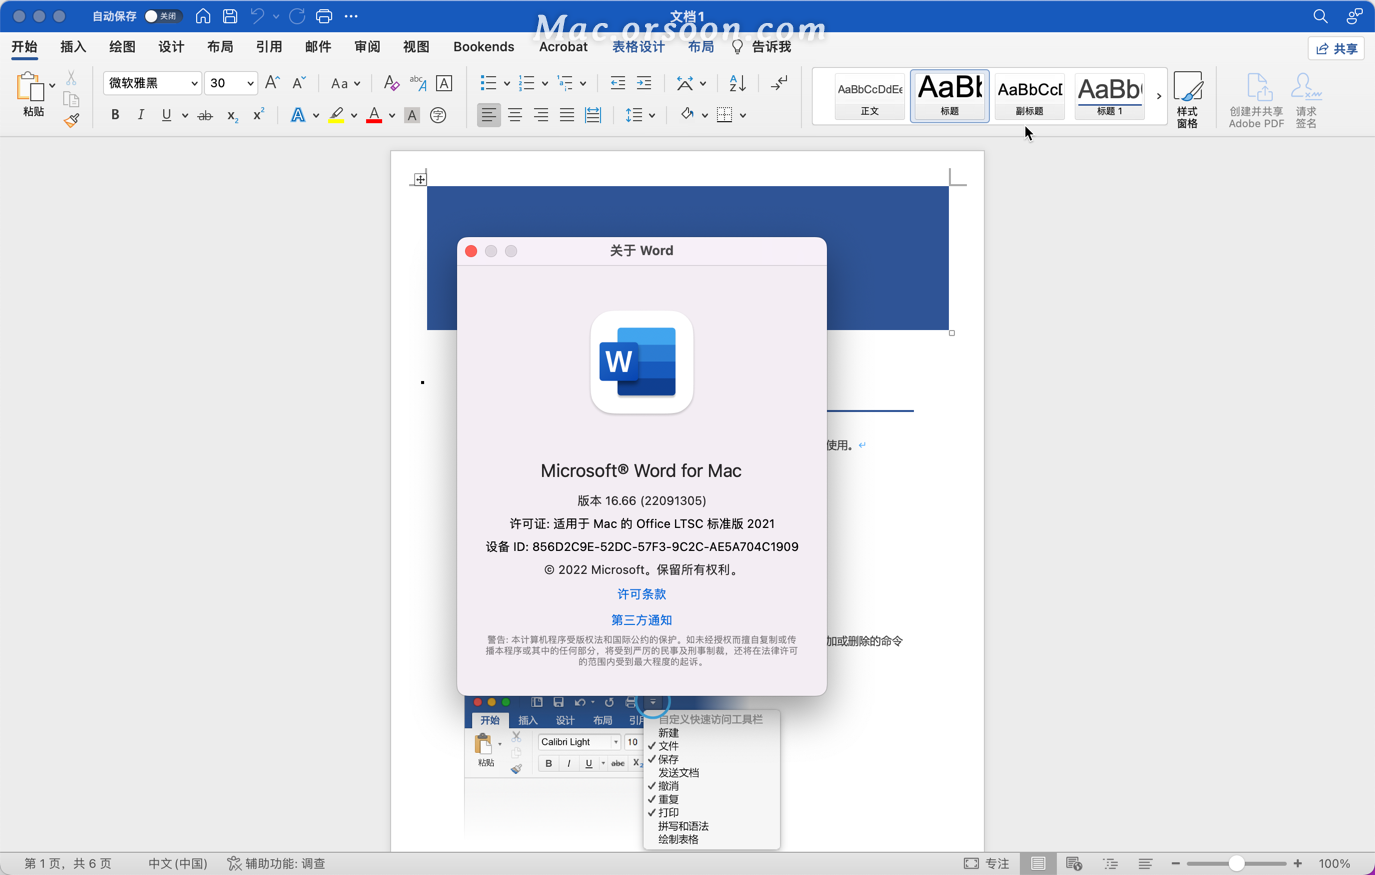Open the Paste options dropdown arrow

click(52, 85)
